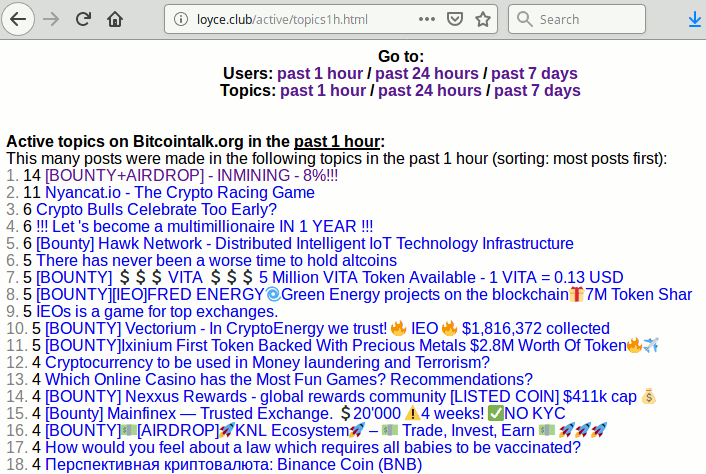Save page to Pocket icon

[455, 19]
